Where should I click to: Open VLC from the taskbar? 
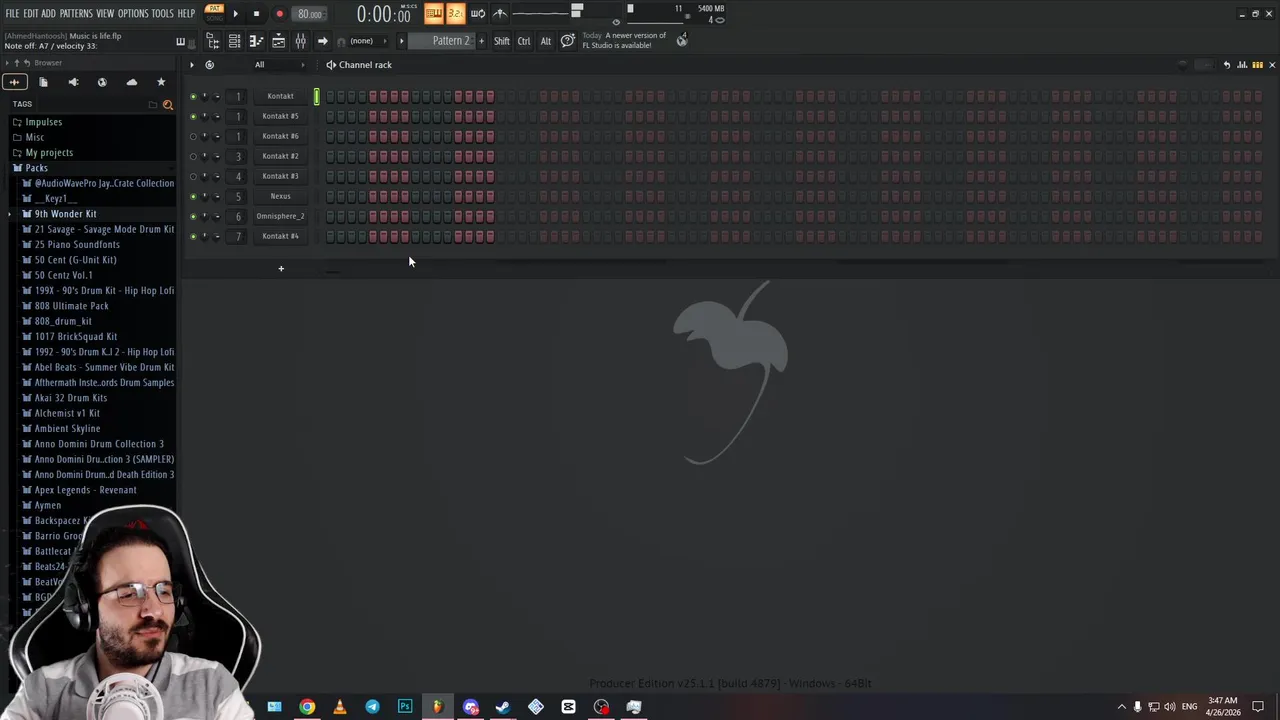[x=340, y=707]
